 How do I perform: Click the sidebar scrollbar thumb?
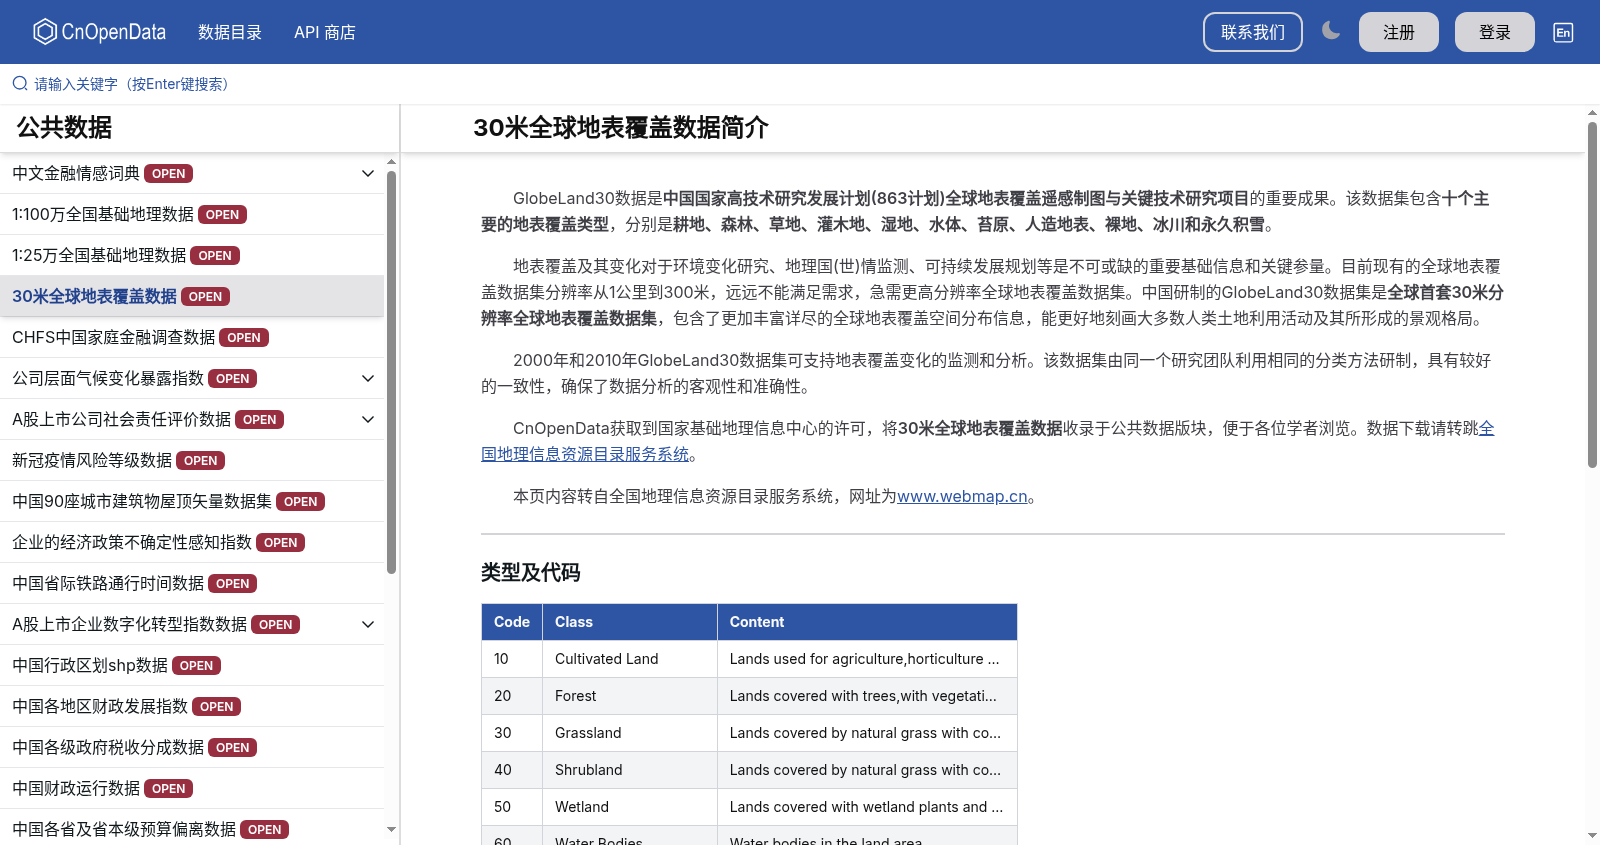[x=391, y=372]
